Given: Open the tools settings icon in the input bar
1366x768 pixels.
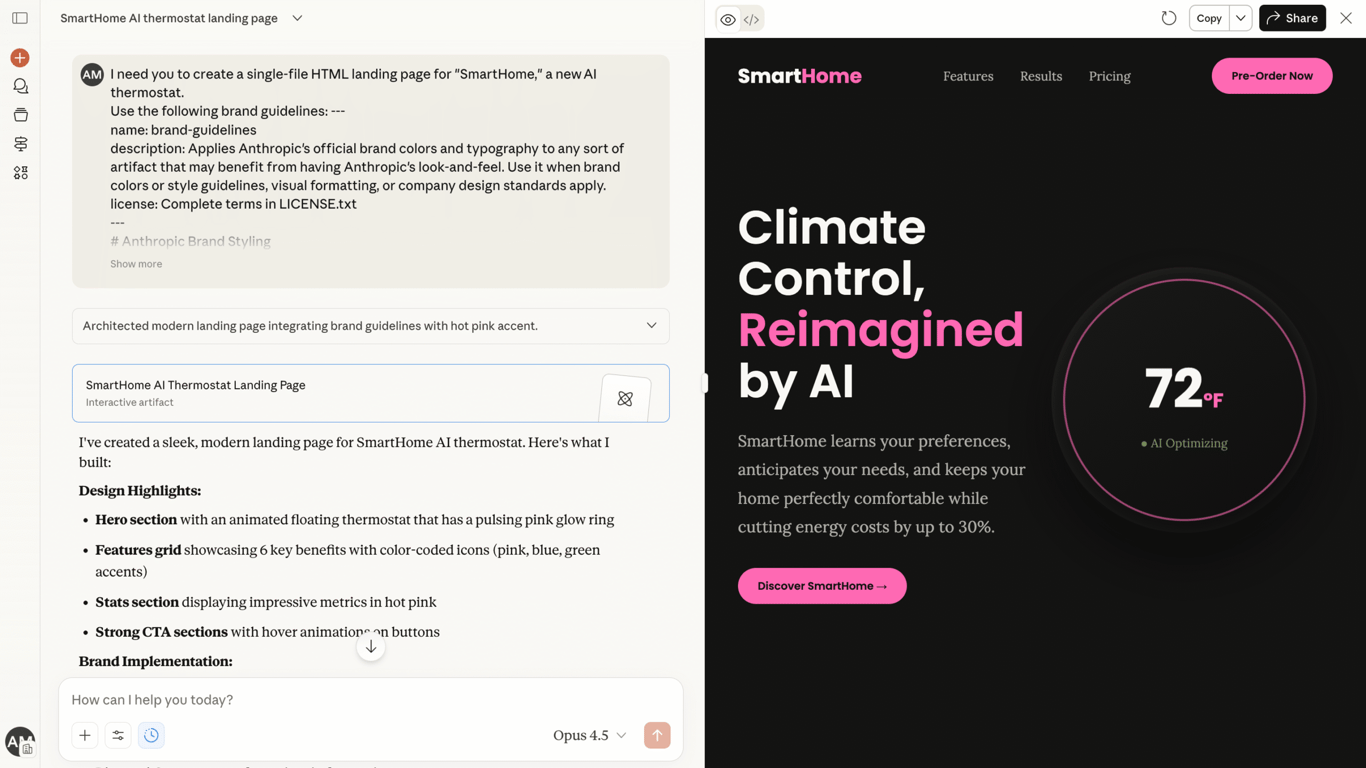Looking at the screenshot, I should [118, 735].
